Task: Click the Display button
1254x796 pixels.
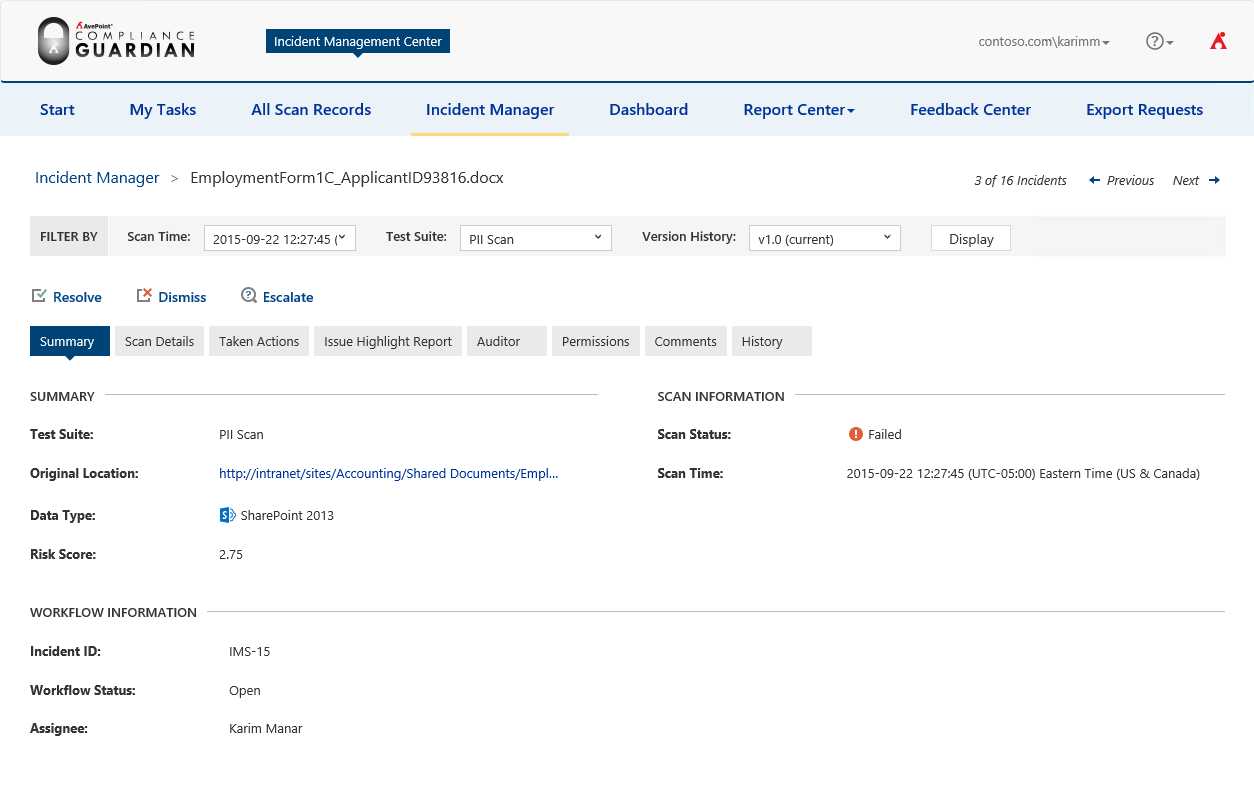Action: [x=971, y=238]
